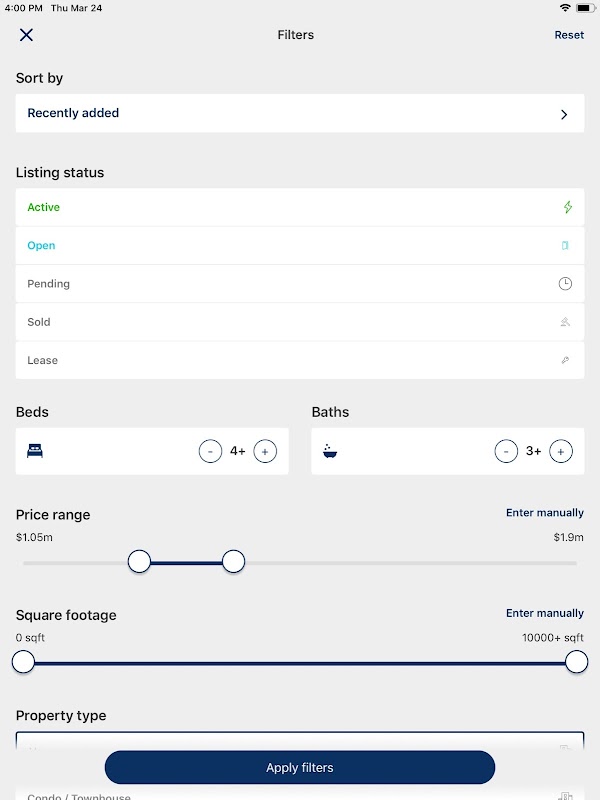
Task: Reset all filters
Action: point(569,35)
